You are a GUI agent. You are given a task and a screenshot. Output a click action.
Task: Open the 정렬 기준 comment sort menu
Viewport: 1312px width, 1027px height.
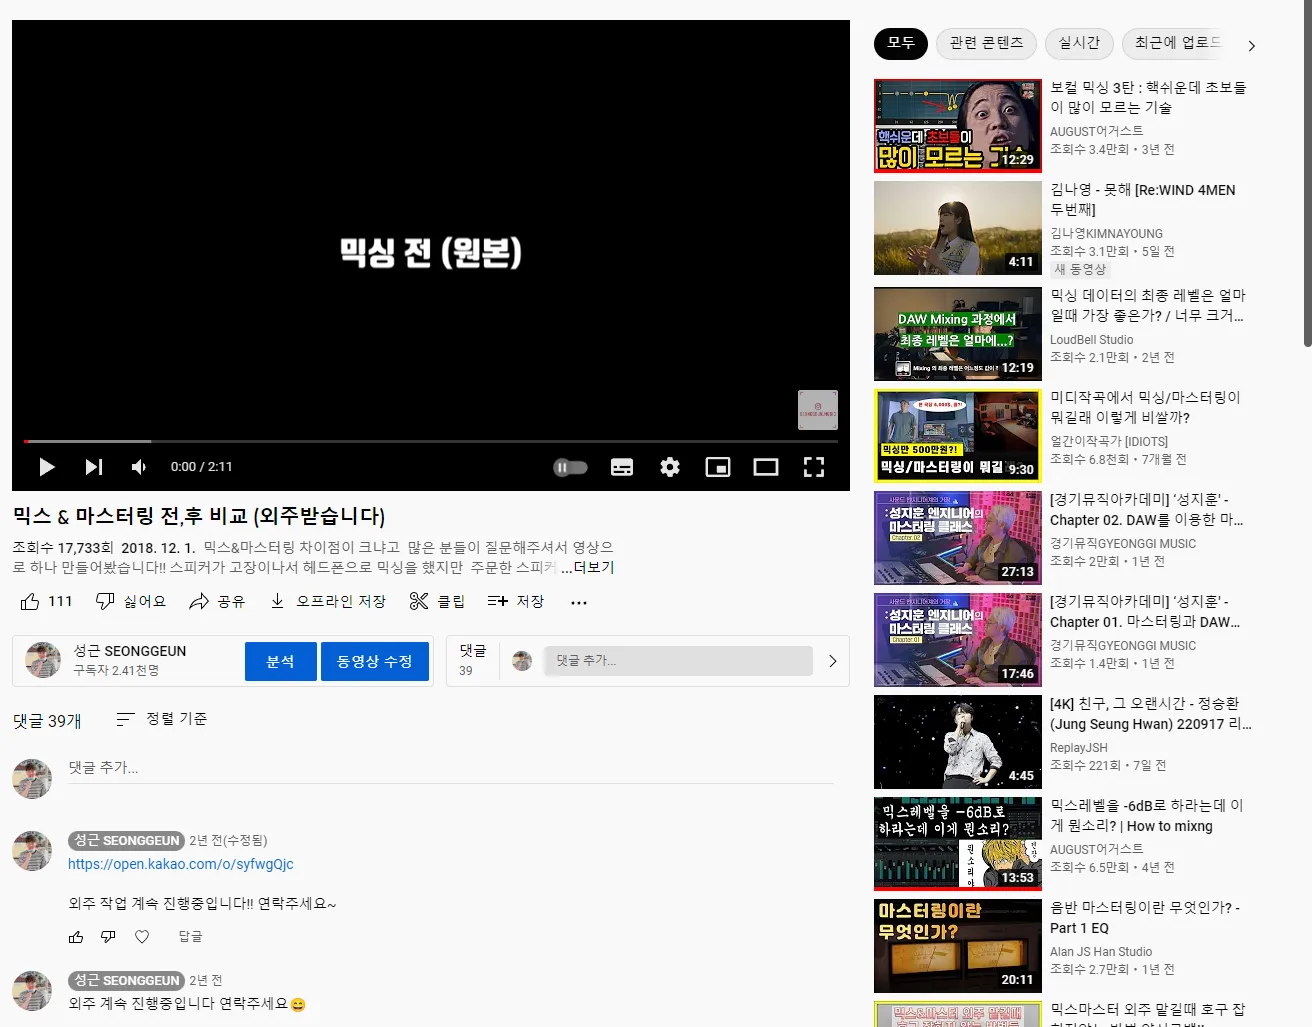(161, 719)
